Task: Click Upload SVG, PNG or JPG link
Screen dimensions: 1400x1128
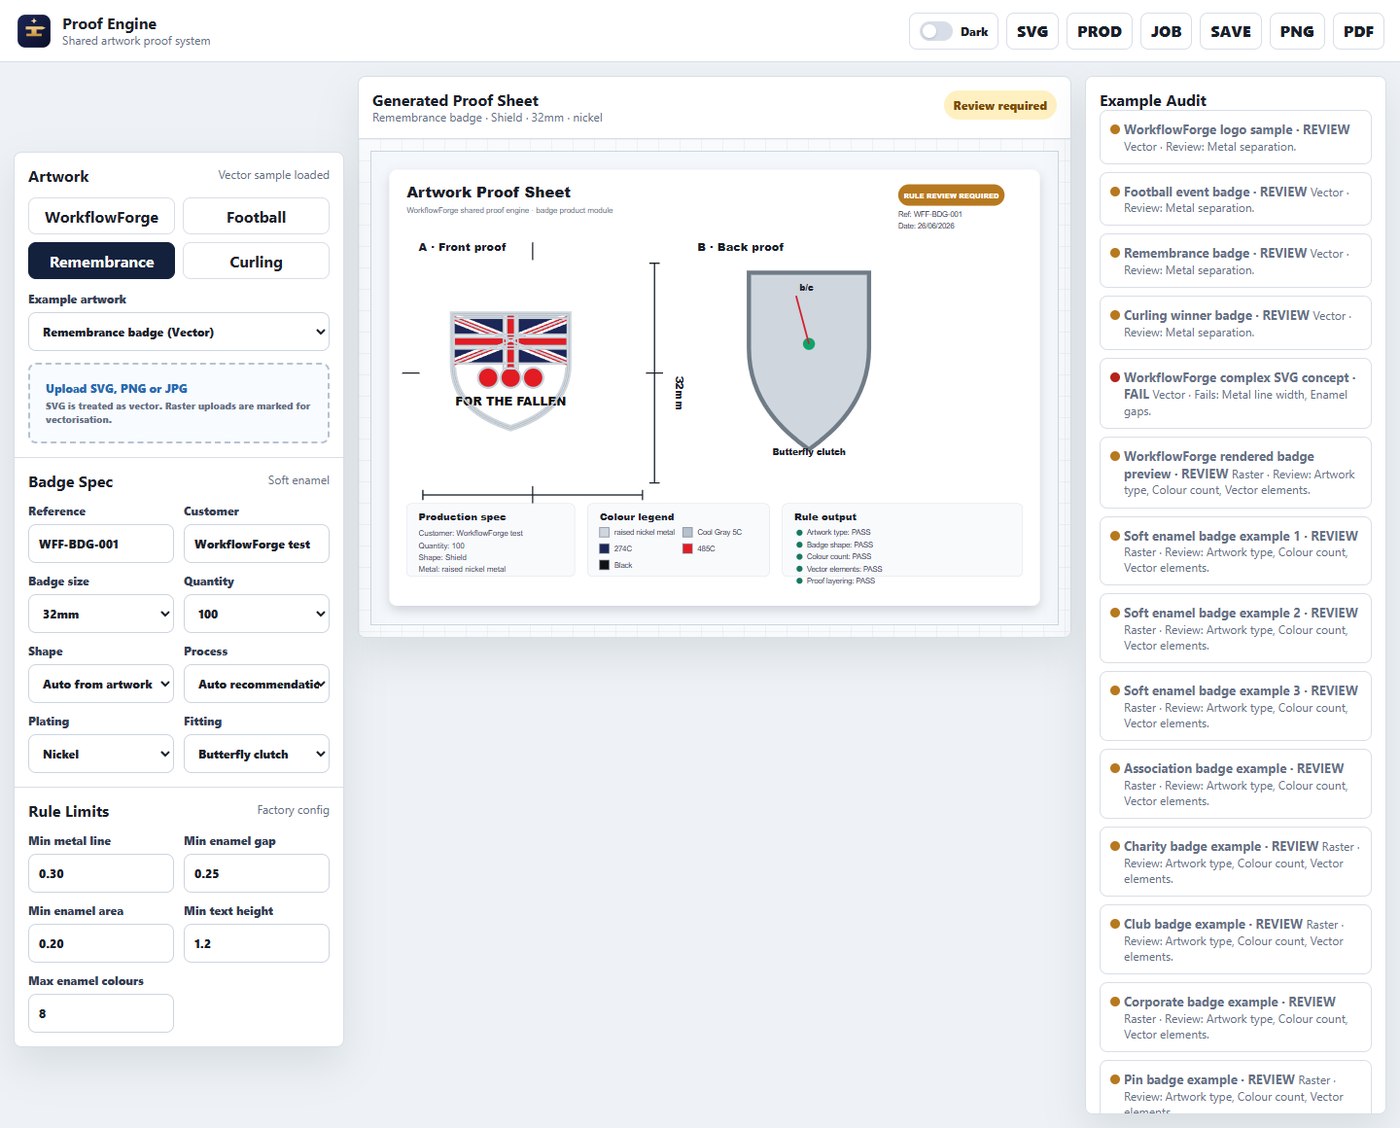Action: (x=116, y=388)
